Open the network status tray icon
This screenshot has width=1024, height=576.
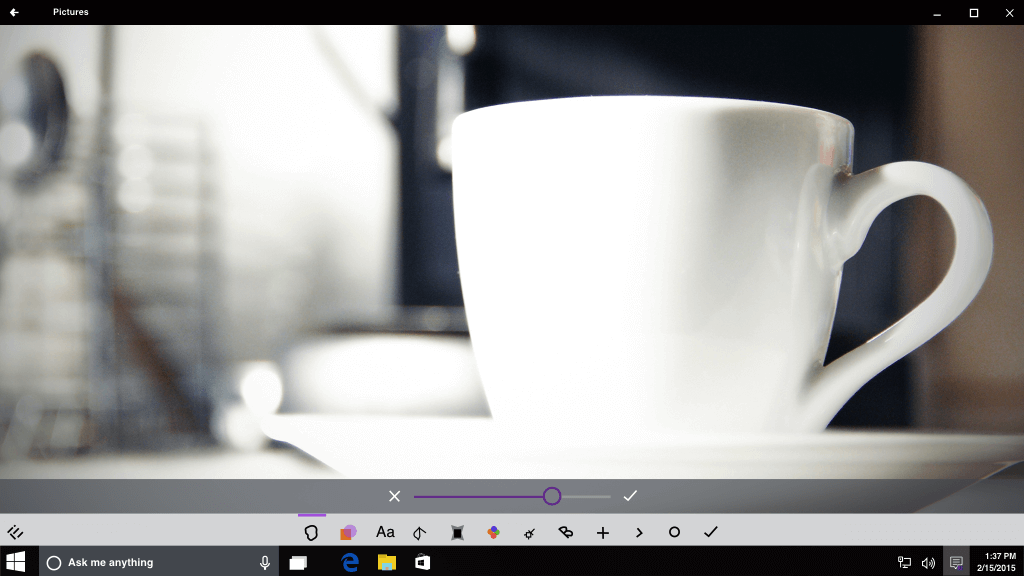pyautogui.click(x=904, y=562)
